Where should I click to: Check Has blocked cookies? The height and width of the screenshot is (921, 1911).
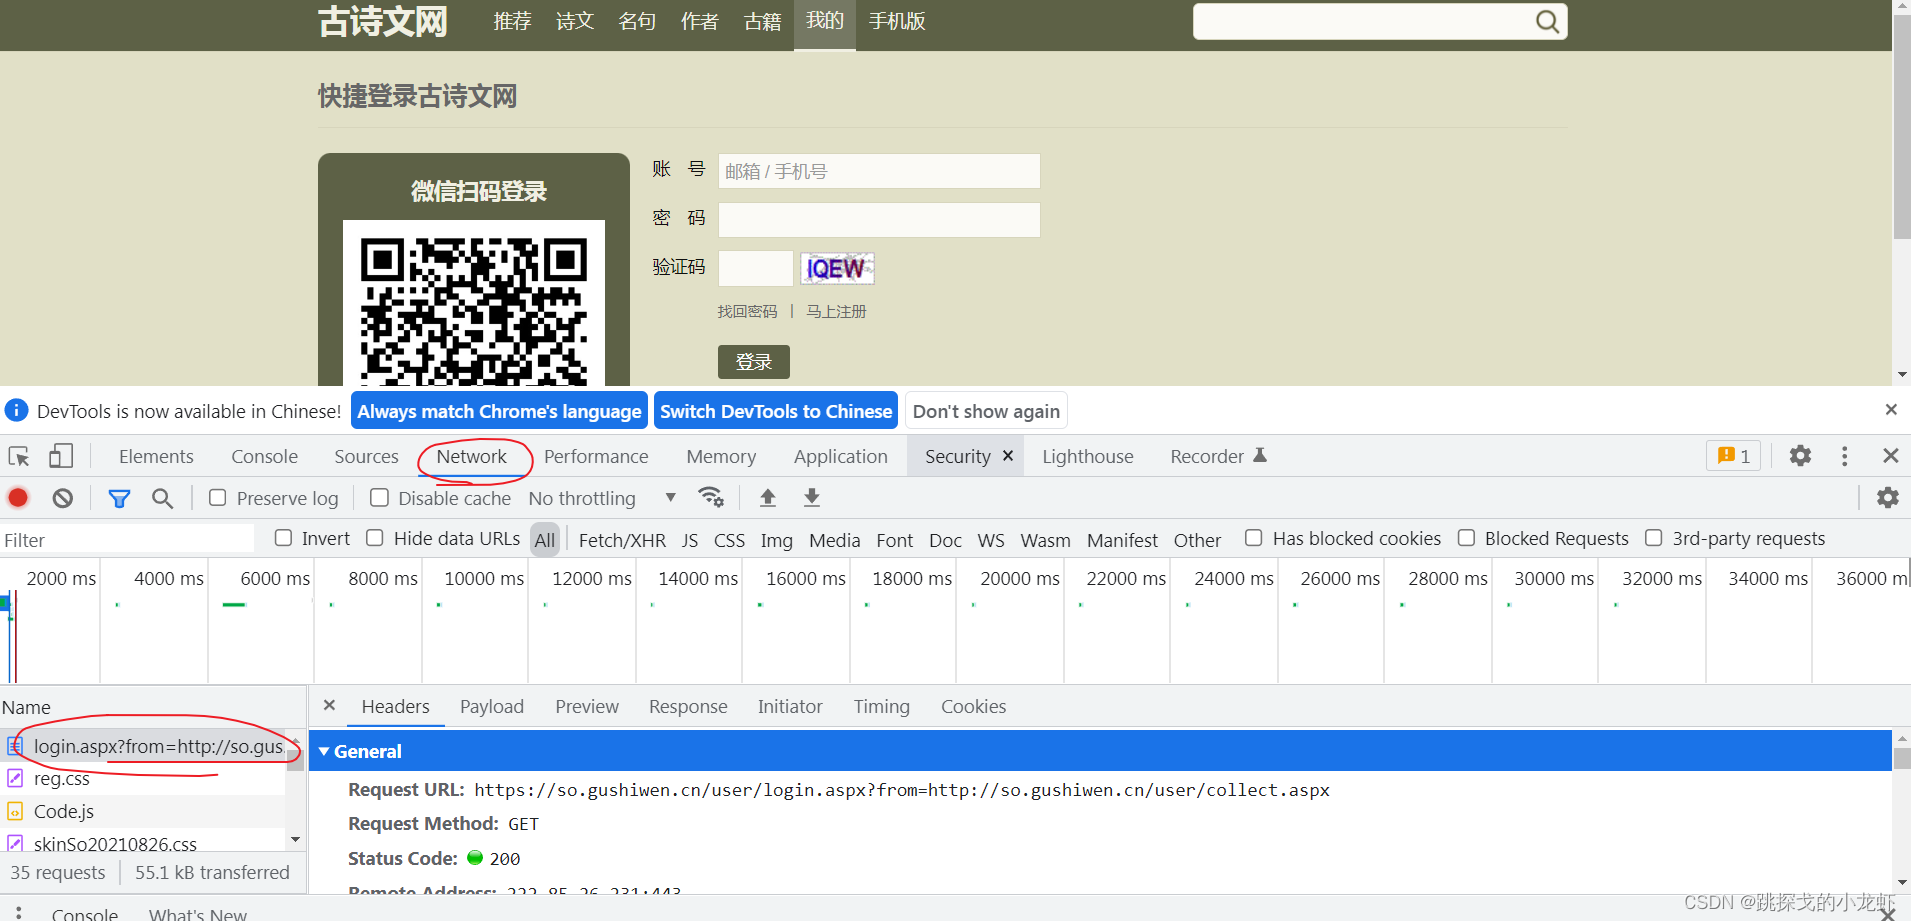(1253, 538)
